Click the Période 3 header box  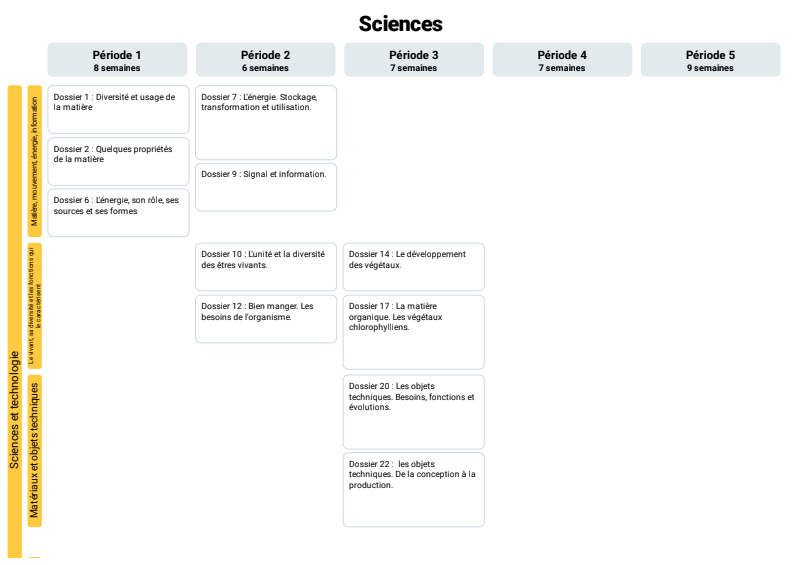414,60
